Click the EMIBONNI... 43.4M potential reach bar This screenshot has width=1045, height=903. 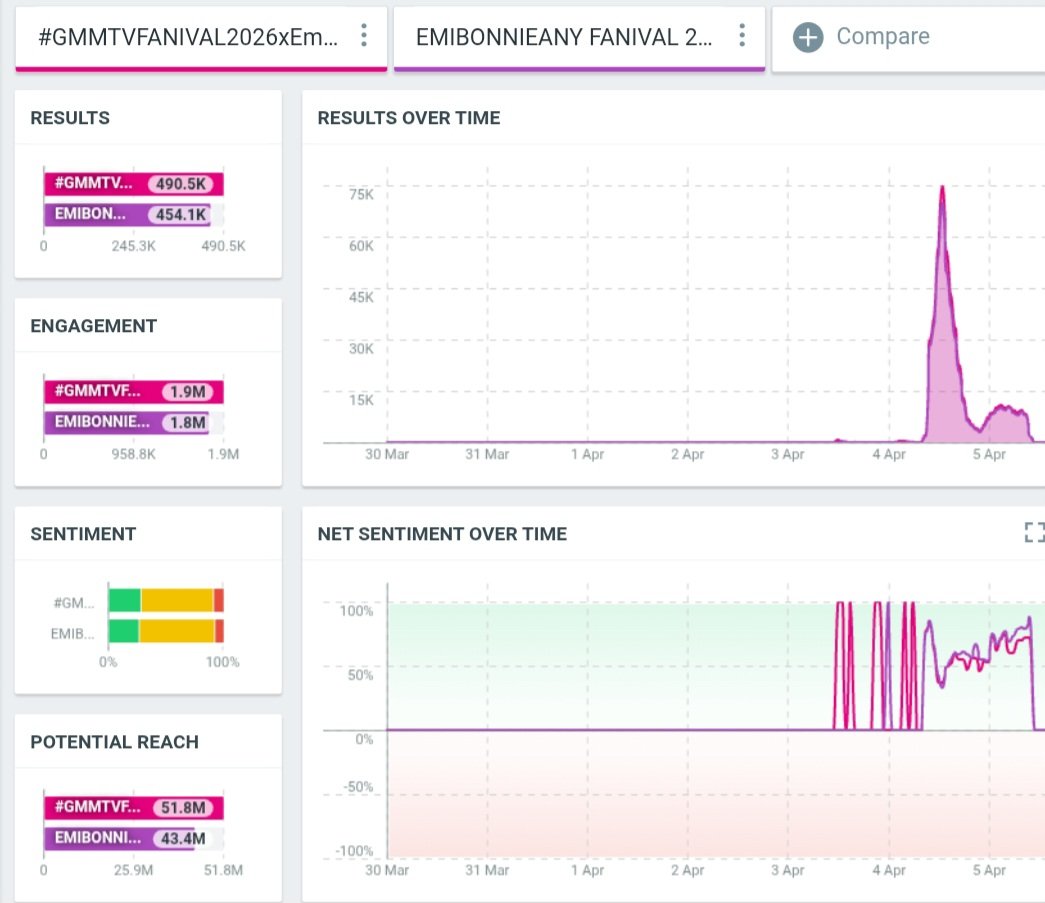coord(119,838)
